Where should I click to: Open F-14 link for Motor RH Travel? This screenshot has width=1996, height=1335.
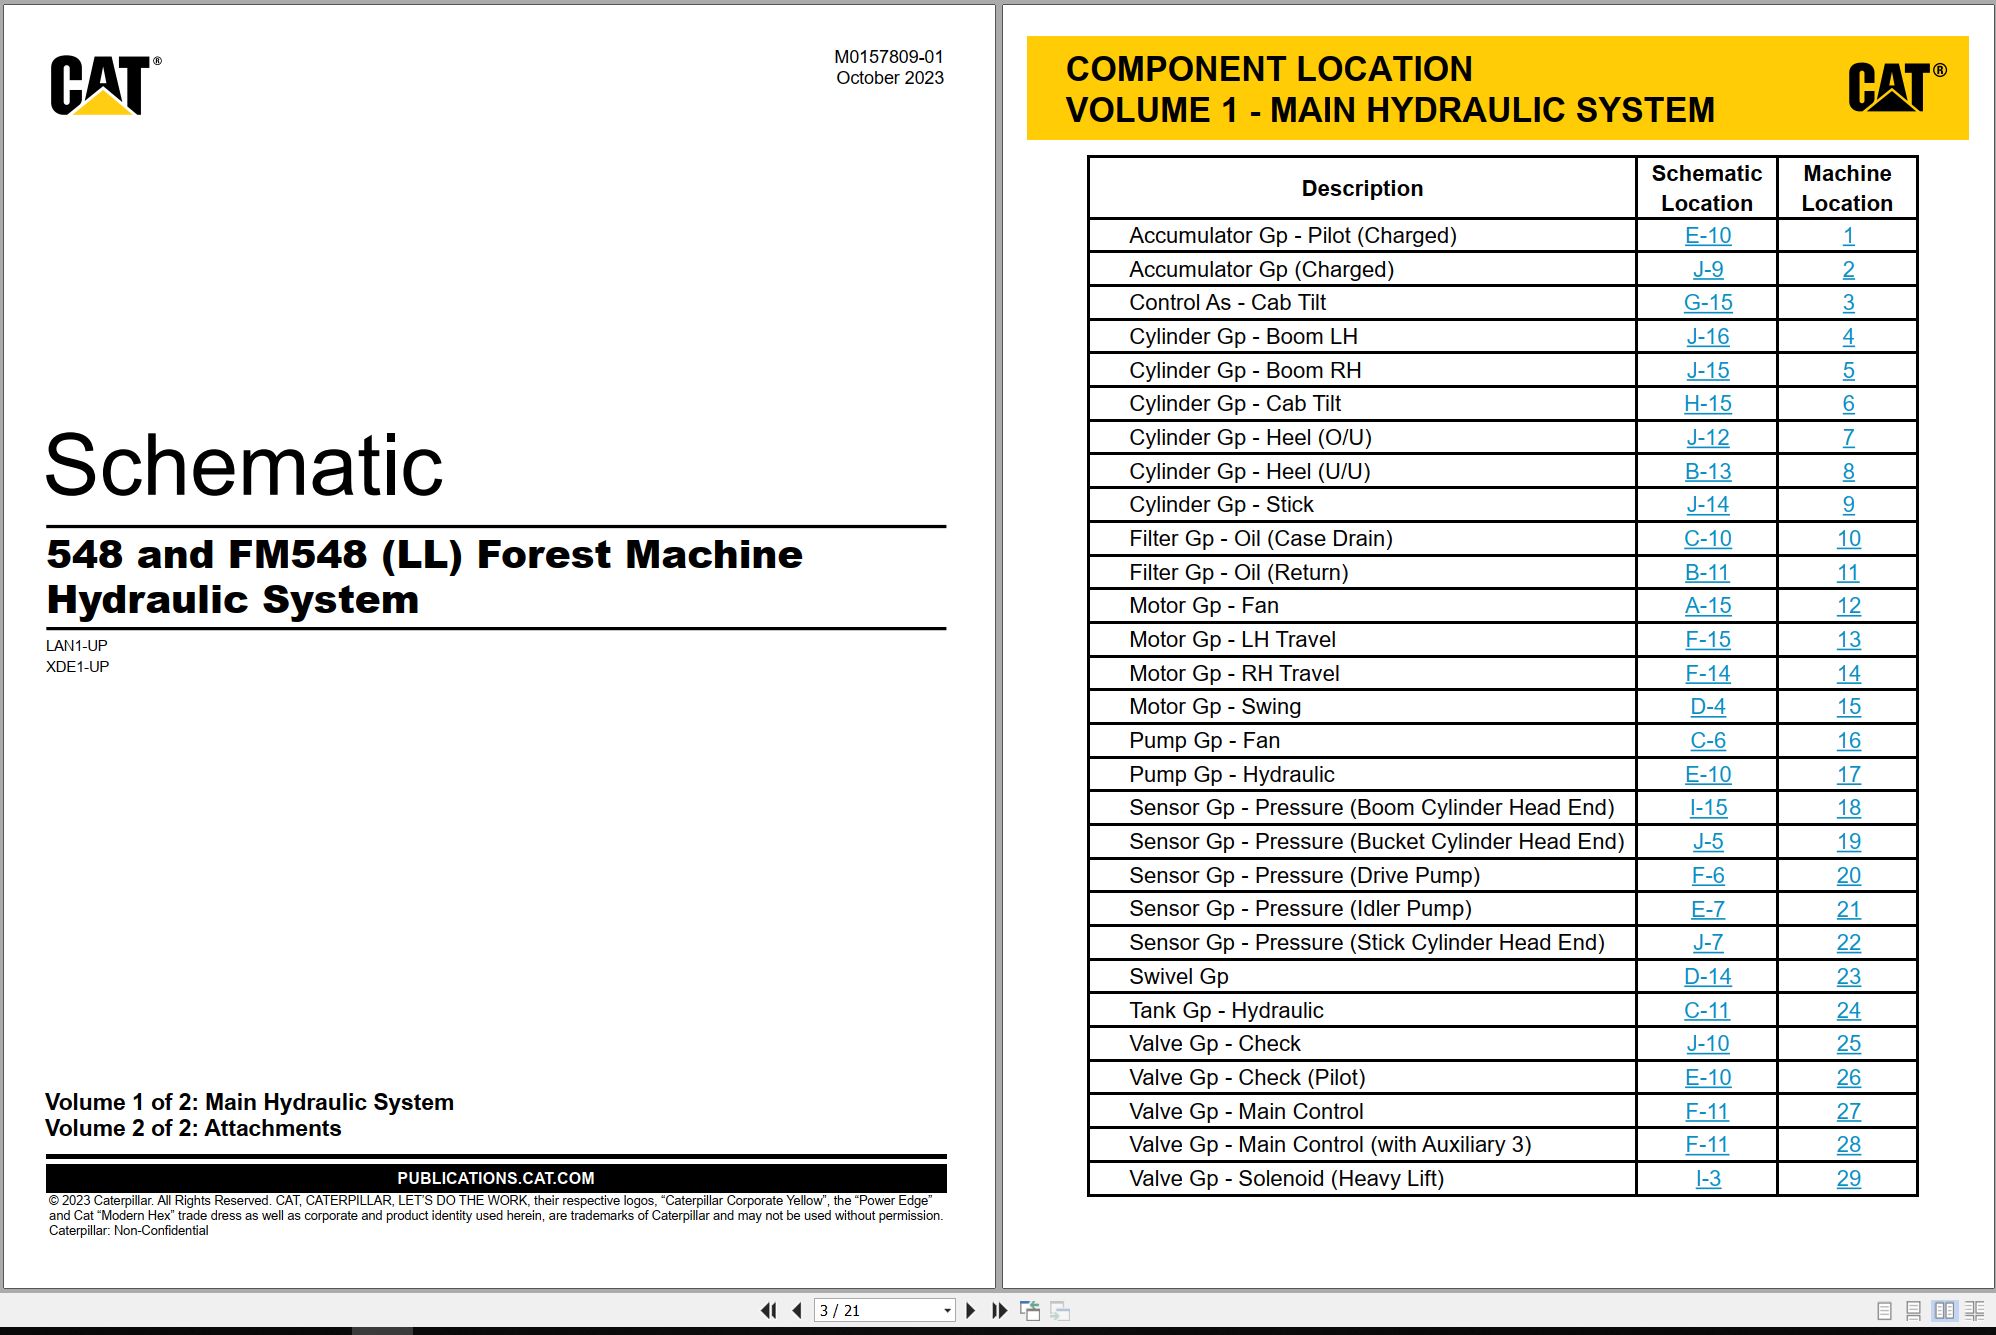(x=1707, y=674)
